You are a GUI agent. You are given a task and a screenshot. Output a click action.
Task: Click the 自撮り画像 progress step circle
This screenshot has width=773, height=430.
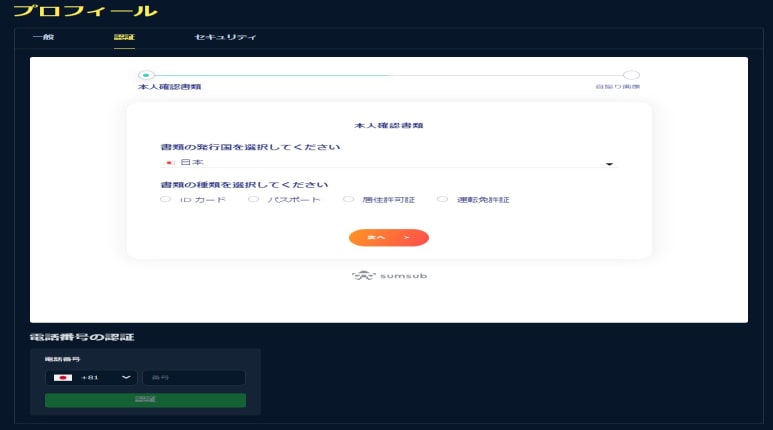[631, 75]
